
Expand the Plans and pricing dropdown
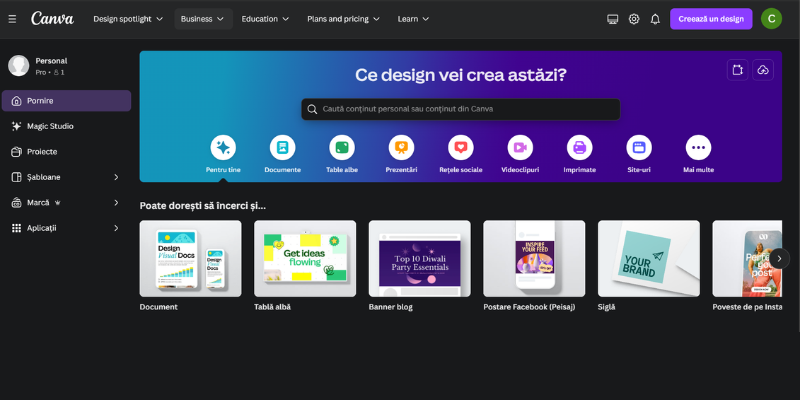(x=343, y=19)
